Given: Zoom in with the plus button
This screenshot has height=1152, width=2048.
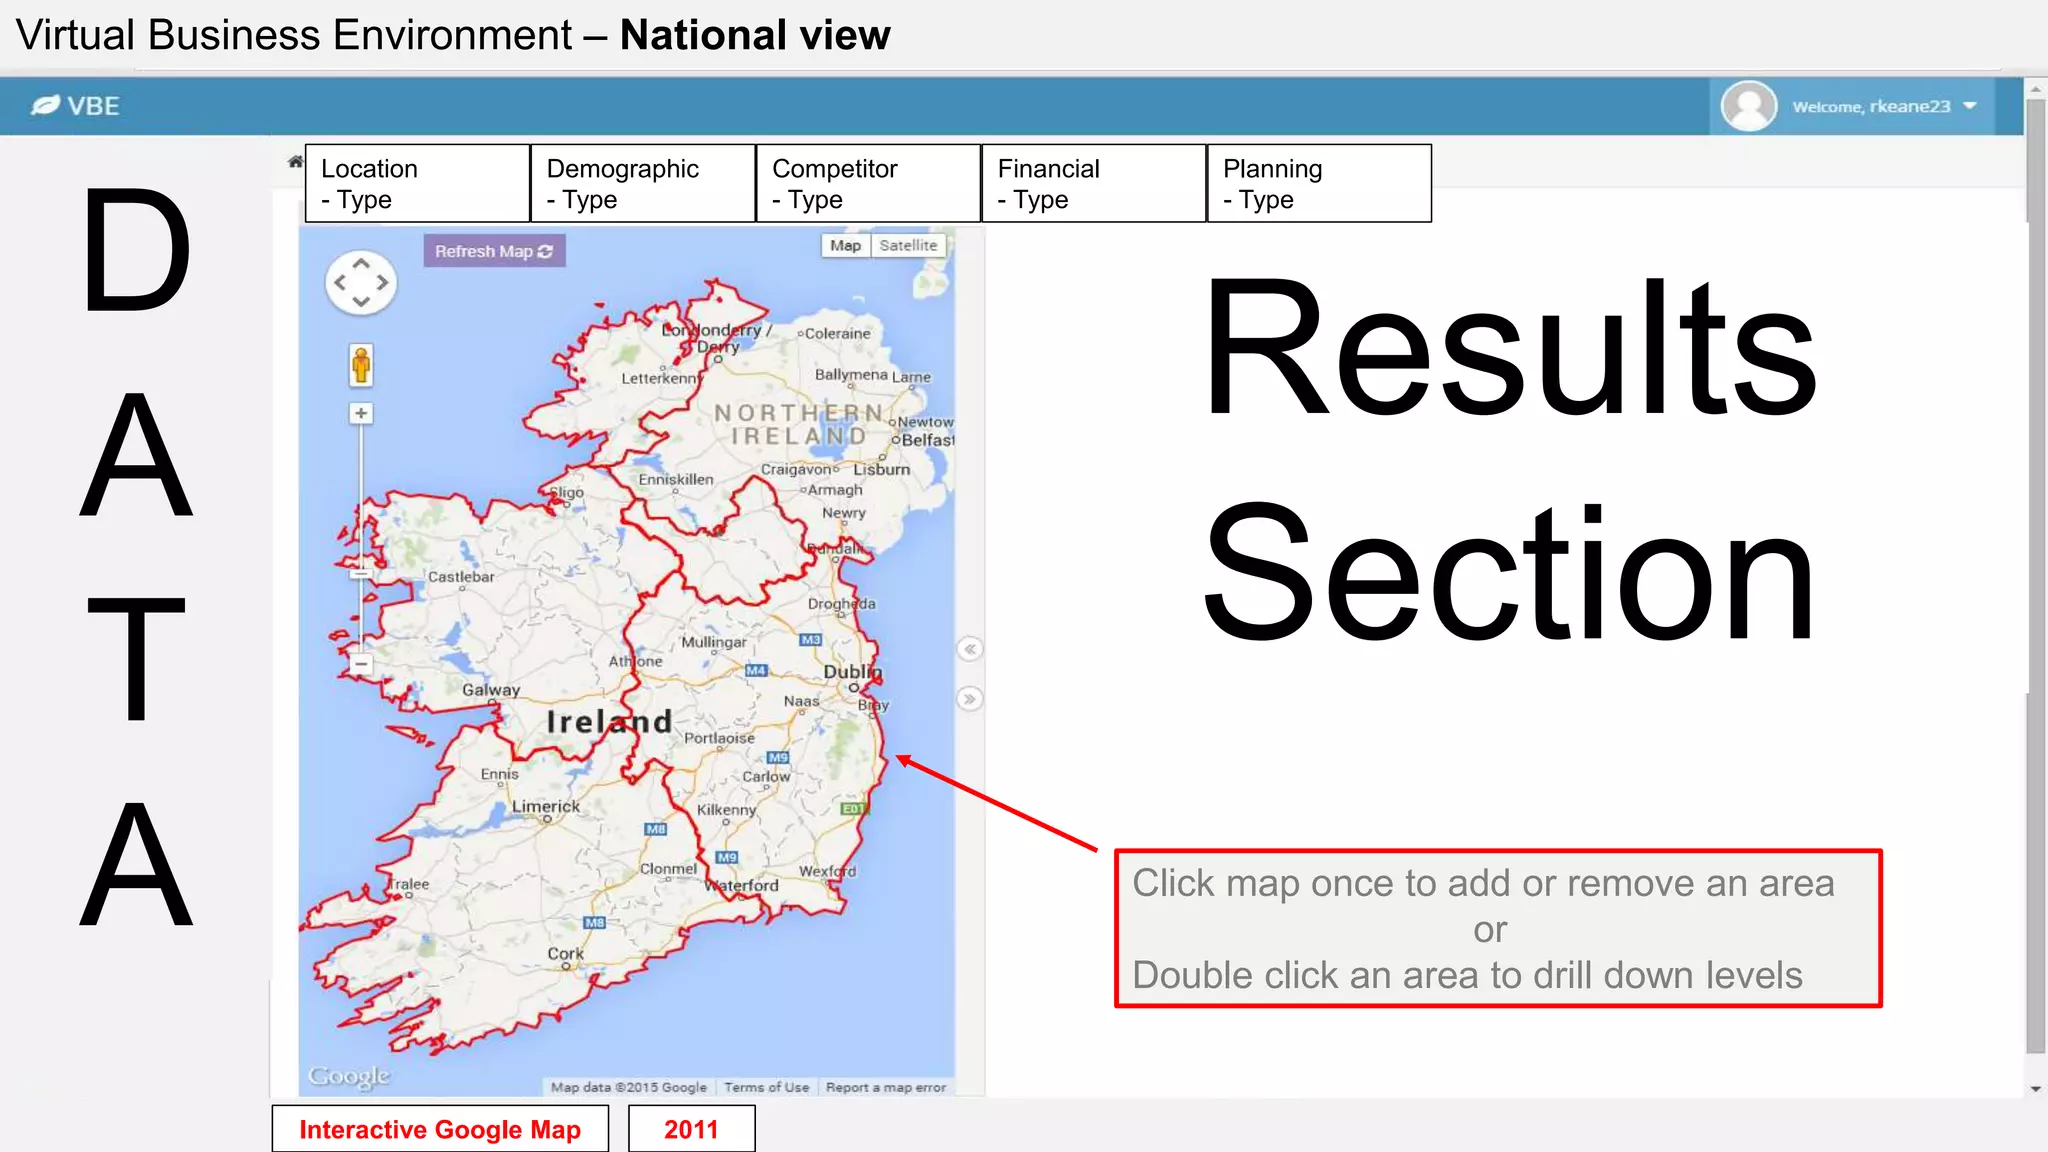Looking at the screenshot, I should [x=361, y=413].
